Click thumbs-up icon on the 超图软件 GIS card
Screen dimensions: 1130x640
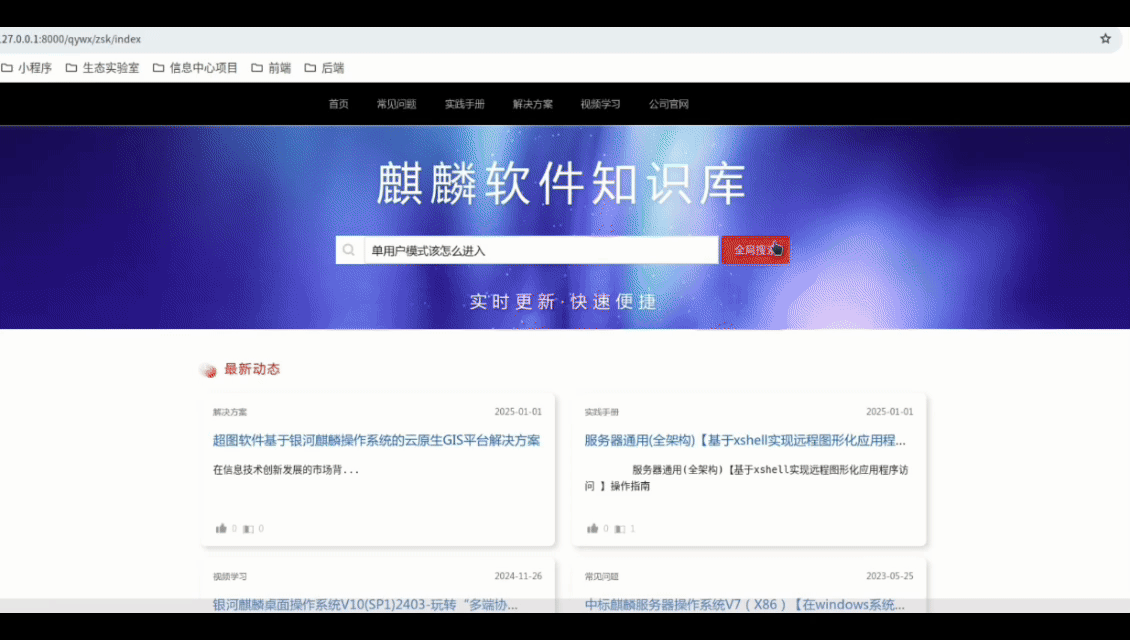(221, 528)
